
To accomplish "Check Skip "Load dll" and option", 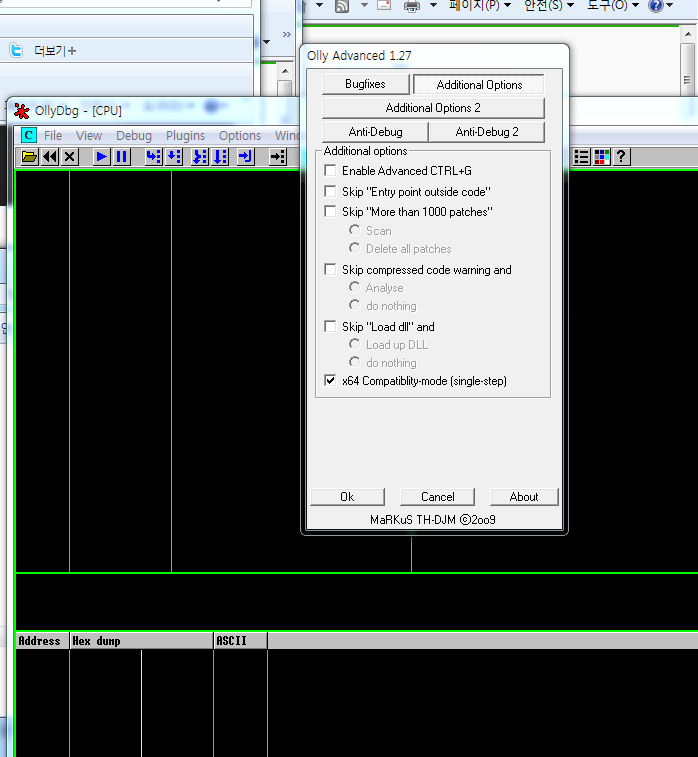I will 330,326.
